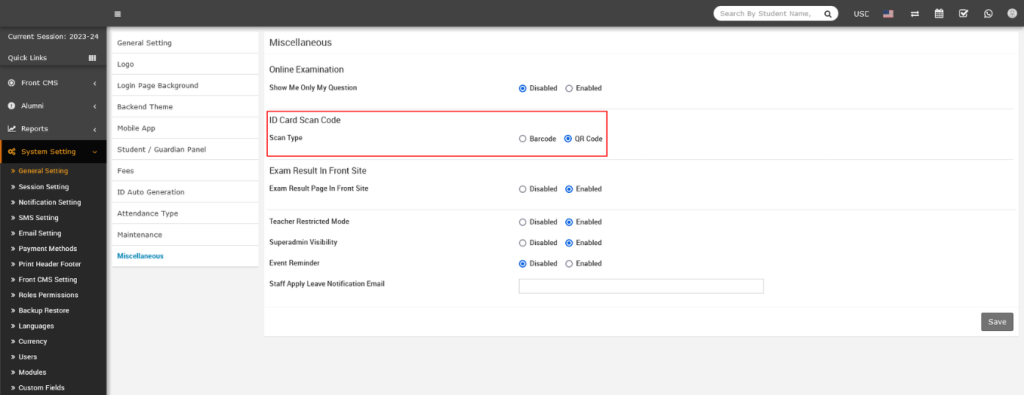Expand the Front CMS sidebar menu
The image size is (1024, 395).
pyautogui.click(x=53, y=84)
